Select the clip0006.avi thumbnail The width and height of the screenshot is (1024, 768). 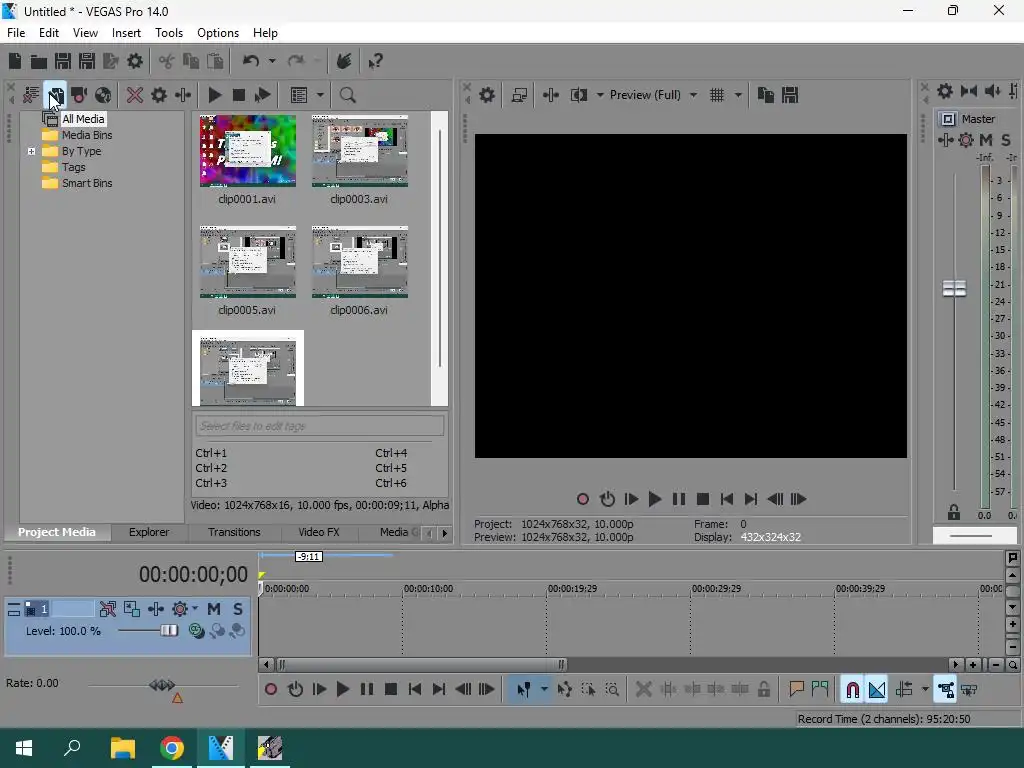[360, 262]
